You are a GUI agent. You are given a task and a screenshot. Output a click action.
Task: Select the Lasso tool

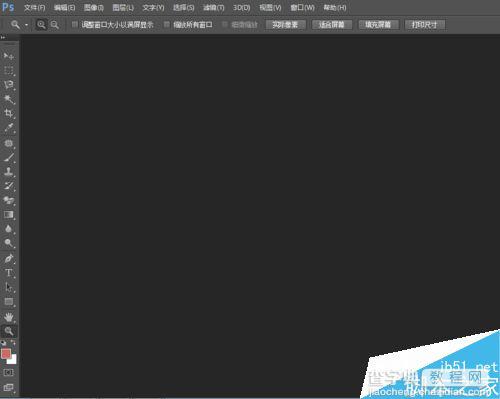click(x=9, y=85)
